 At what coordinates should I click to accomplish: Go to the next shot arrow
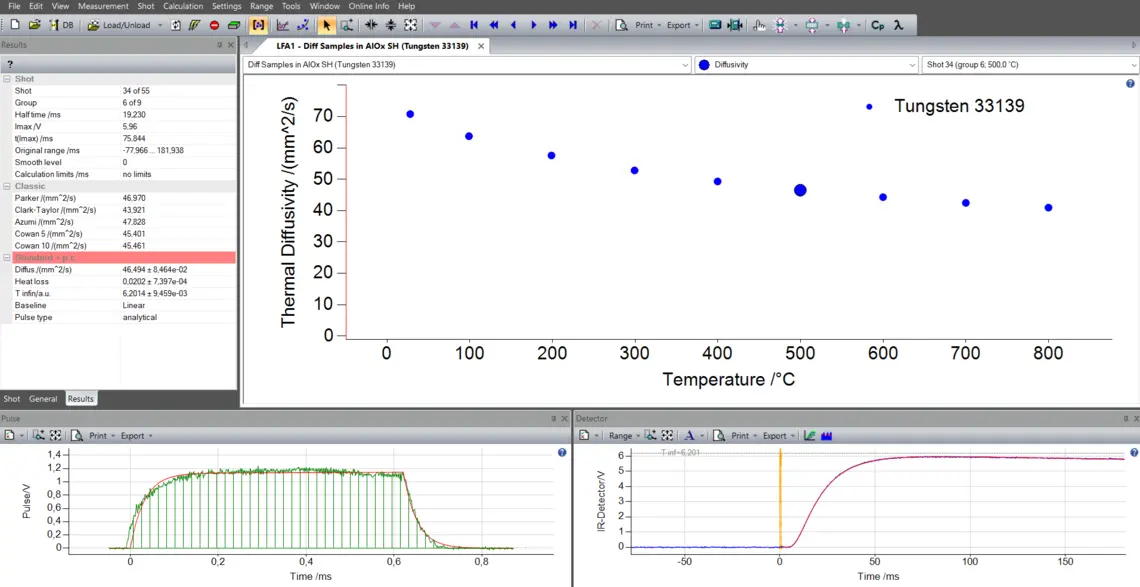[x=534, y=25]
